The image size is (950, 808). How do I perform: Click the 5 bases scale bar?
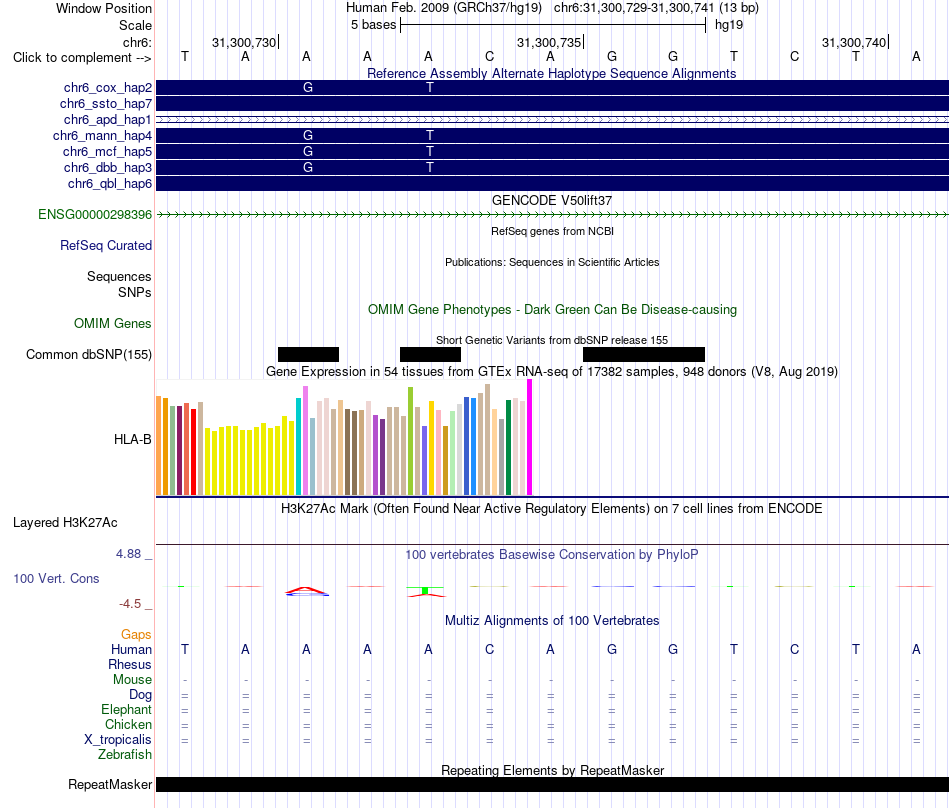pos(553,25)
